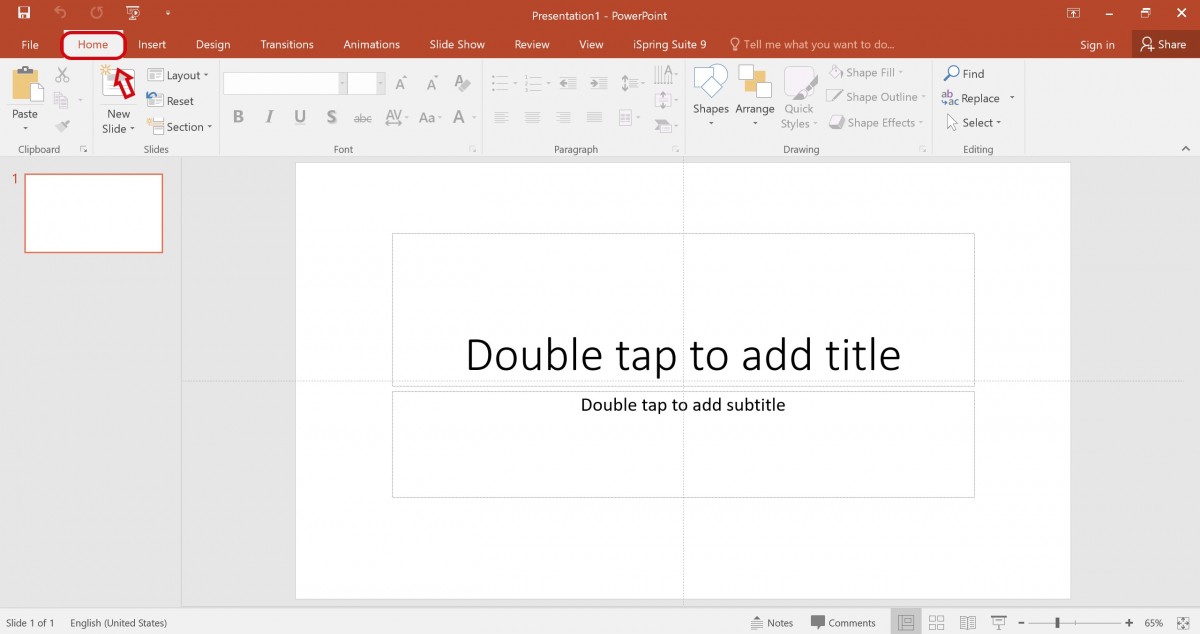Image resolution: width=1200 pixels, height=634 pixels.
Task: Click Tell me what you want to do box
Action: pyautogui.click(x=812, y=45)
